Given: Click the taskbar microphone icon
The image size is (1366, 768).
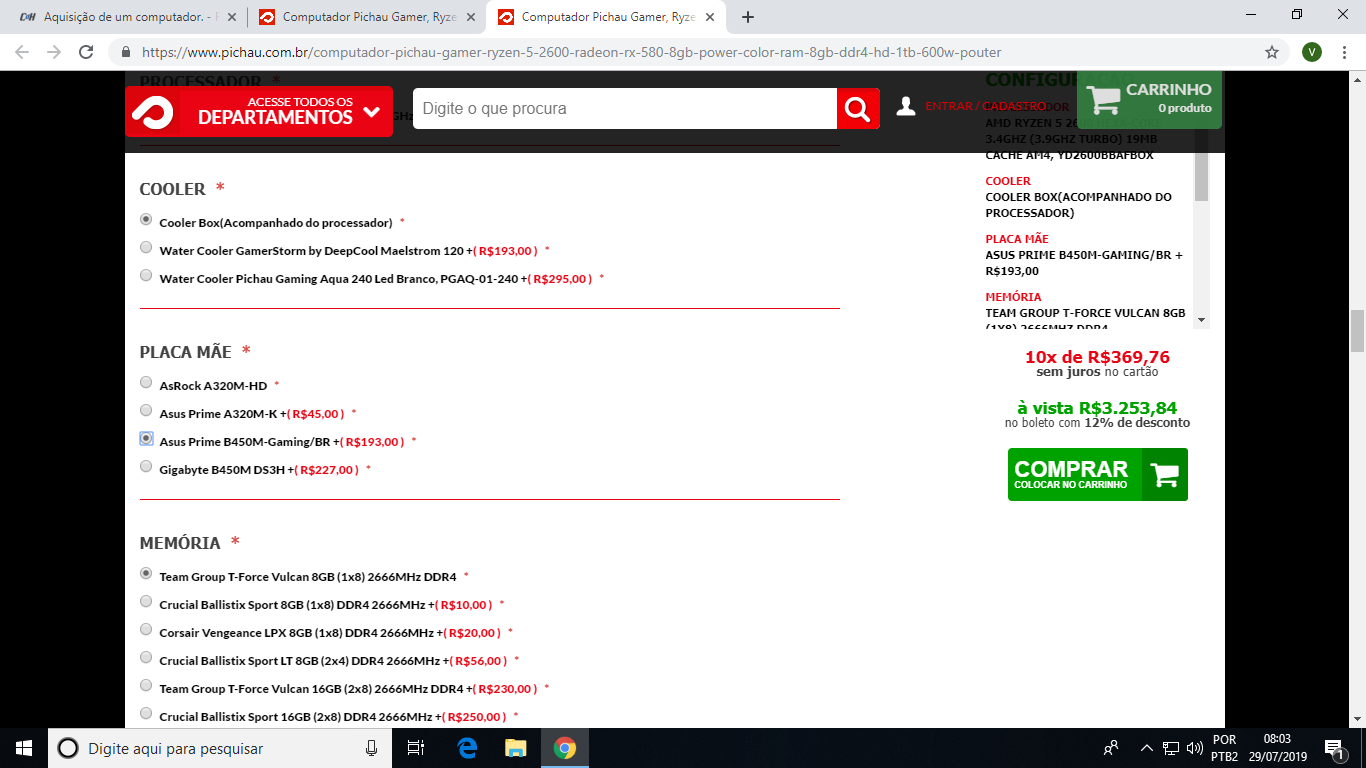Looking at the screenshot, I should [371, 748].
